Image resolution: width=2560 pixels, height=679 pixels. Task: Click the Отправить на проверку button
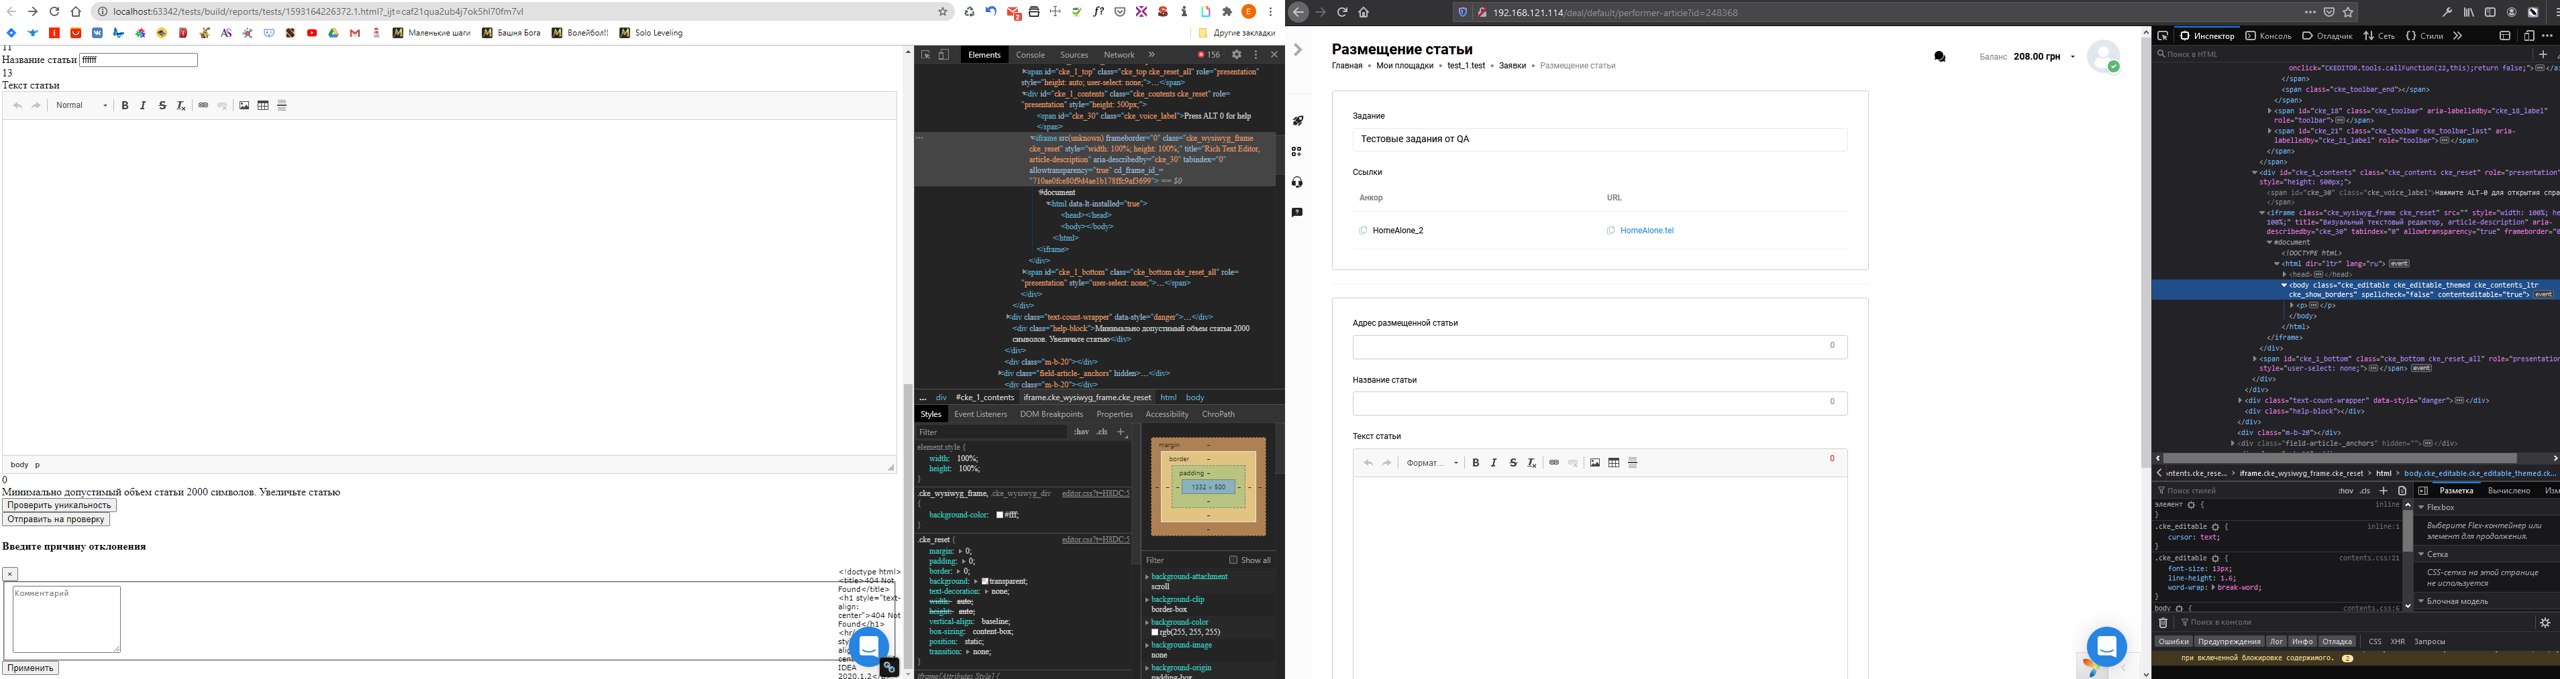click(56, 519)
